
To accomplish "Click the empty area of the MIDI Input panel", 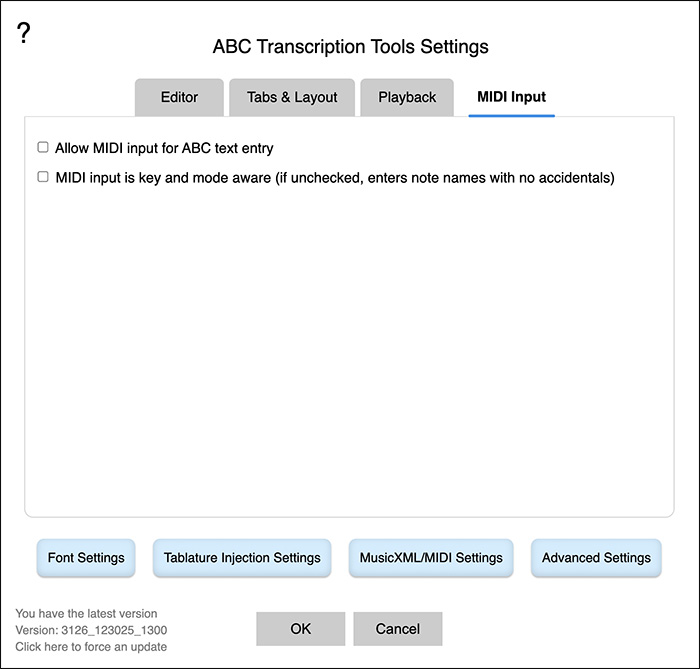I will [x=349, y=348].
